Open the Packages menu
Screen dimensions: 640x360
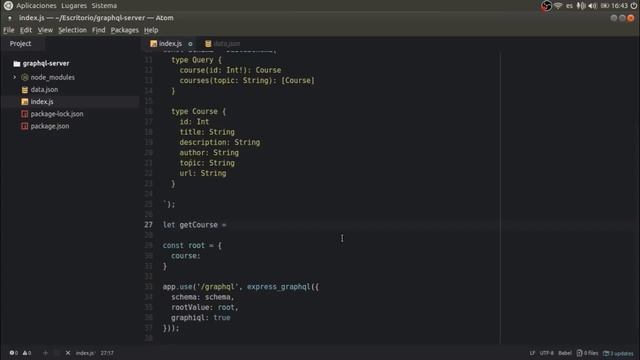[x=124, y=30]
